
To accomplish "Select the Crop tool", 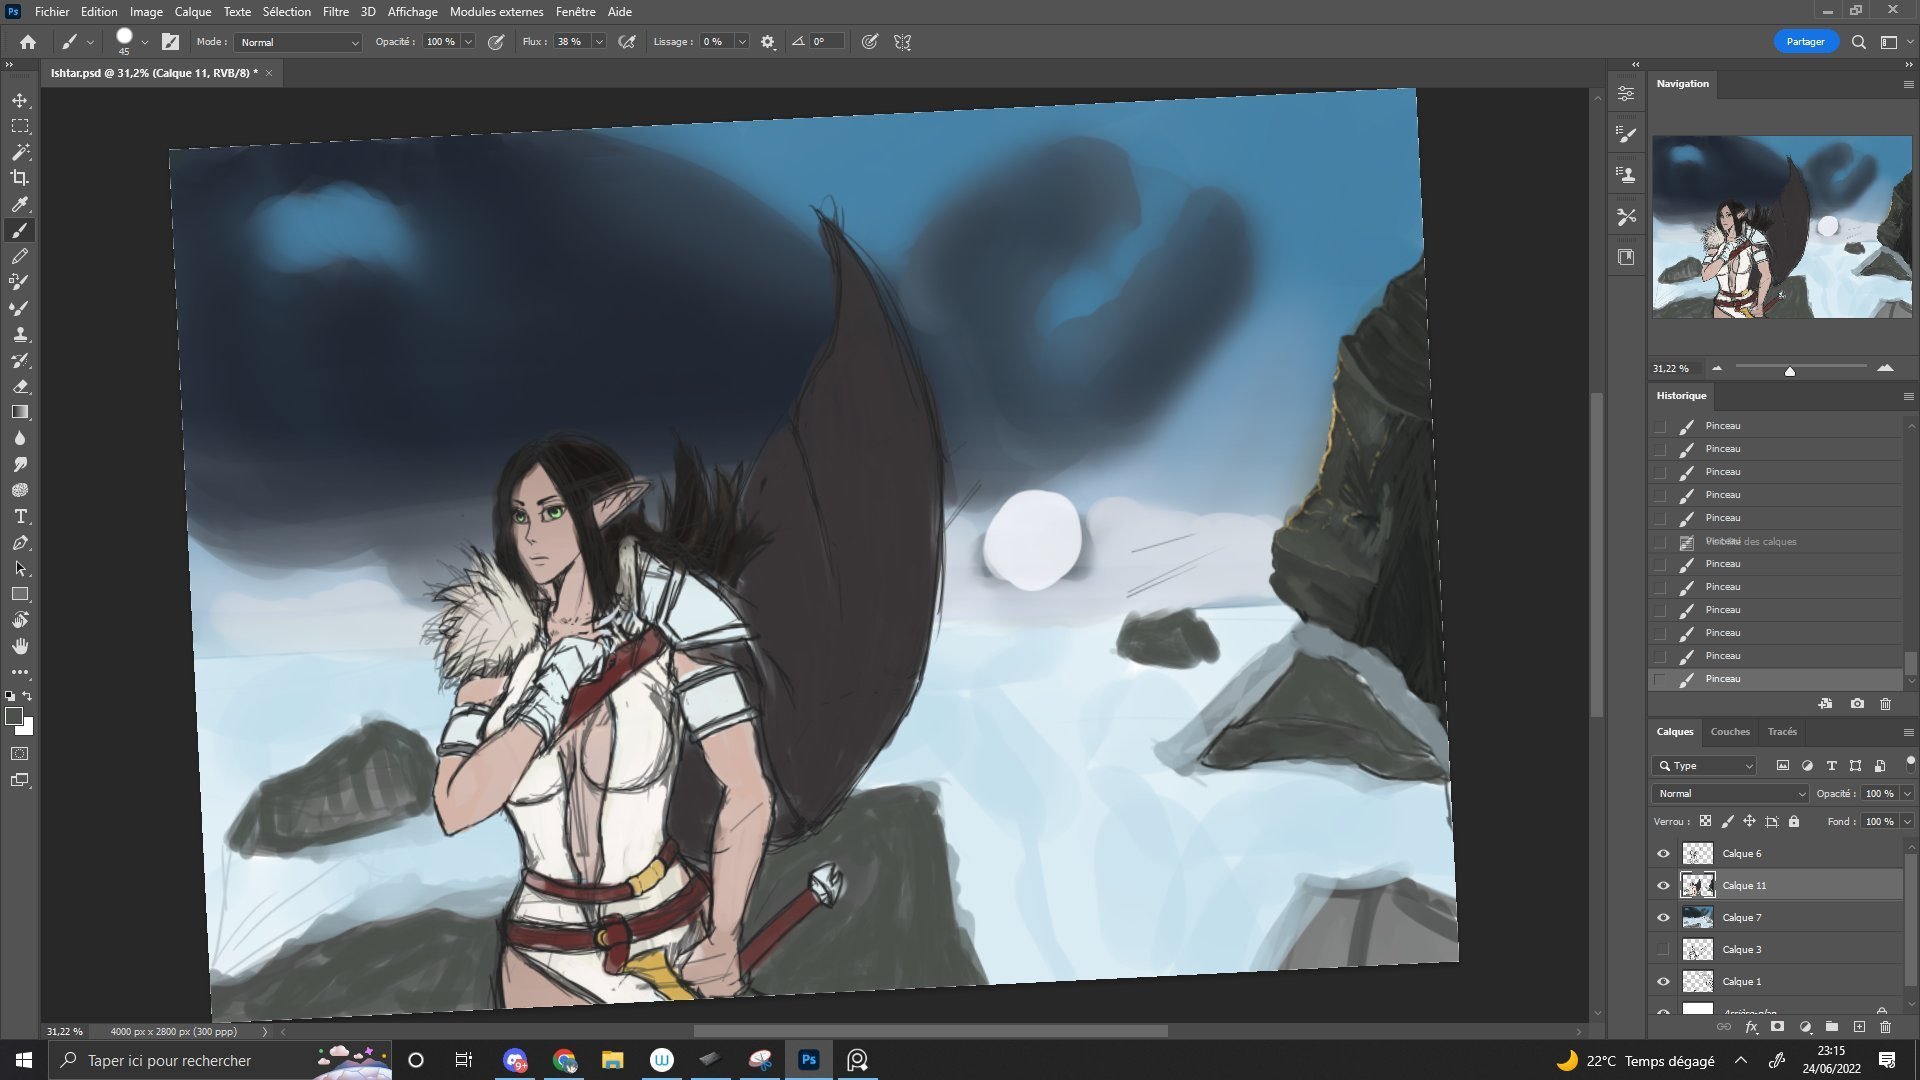I will pos(20,178).
